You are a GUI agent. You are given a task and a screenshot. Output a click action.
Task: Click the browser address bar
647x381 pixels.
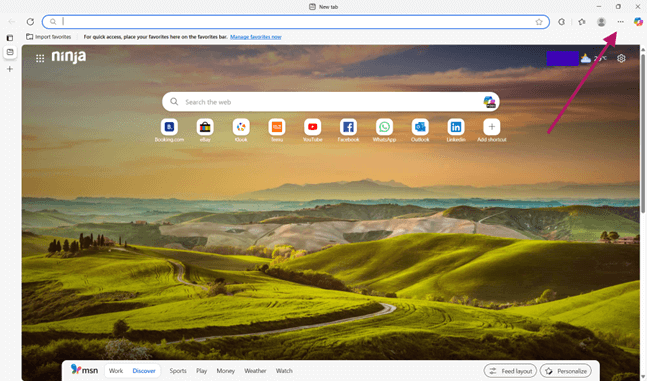[x=295, y=22]
